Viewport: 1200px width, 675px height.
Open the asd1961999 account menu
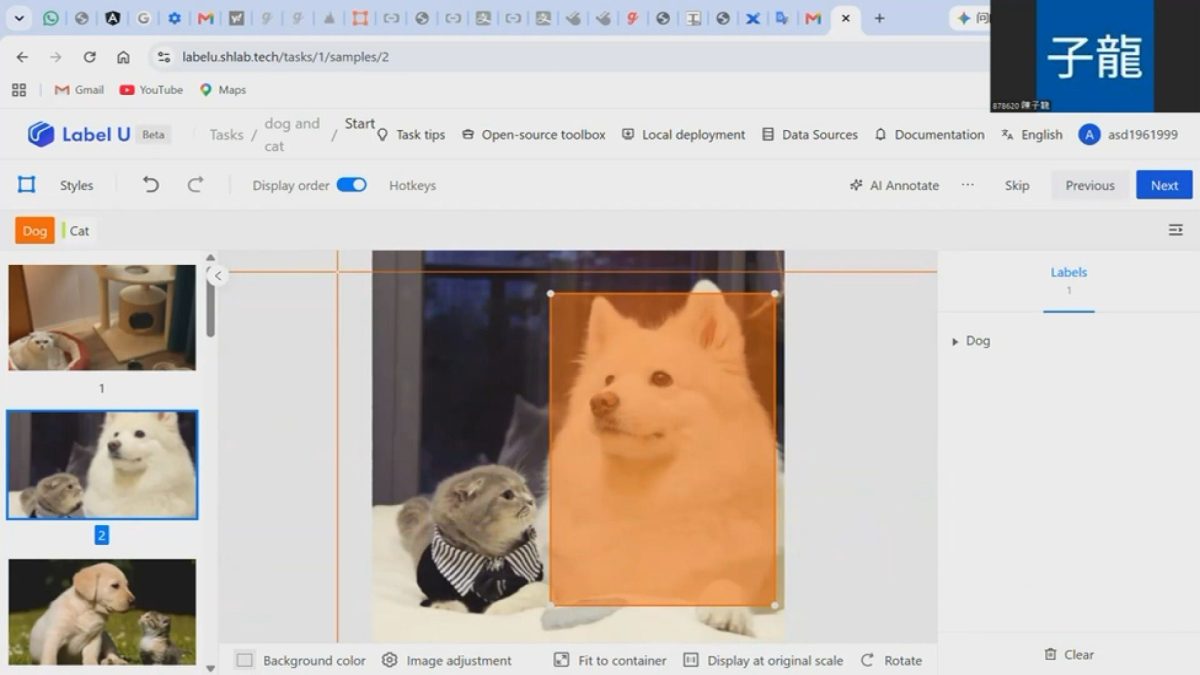pyautogui.click(x=1128, y=135)
